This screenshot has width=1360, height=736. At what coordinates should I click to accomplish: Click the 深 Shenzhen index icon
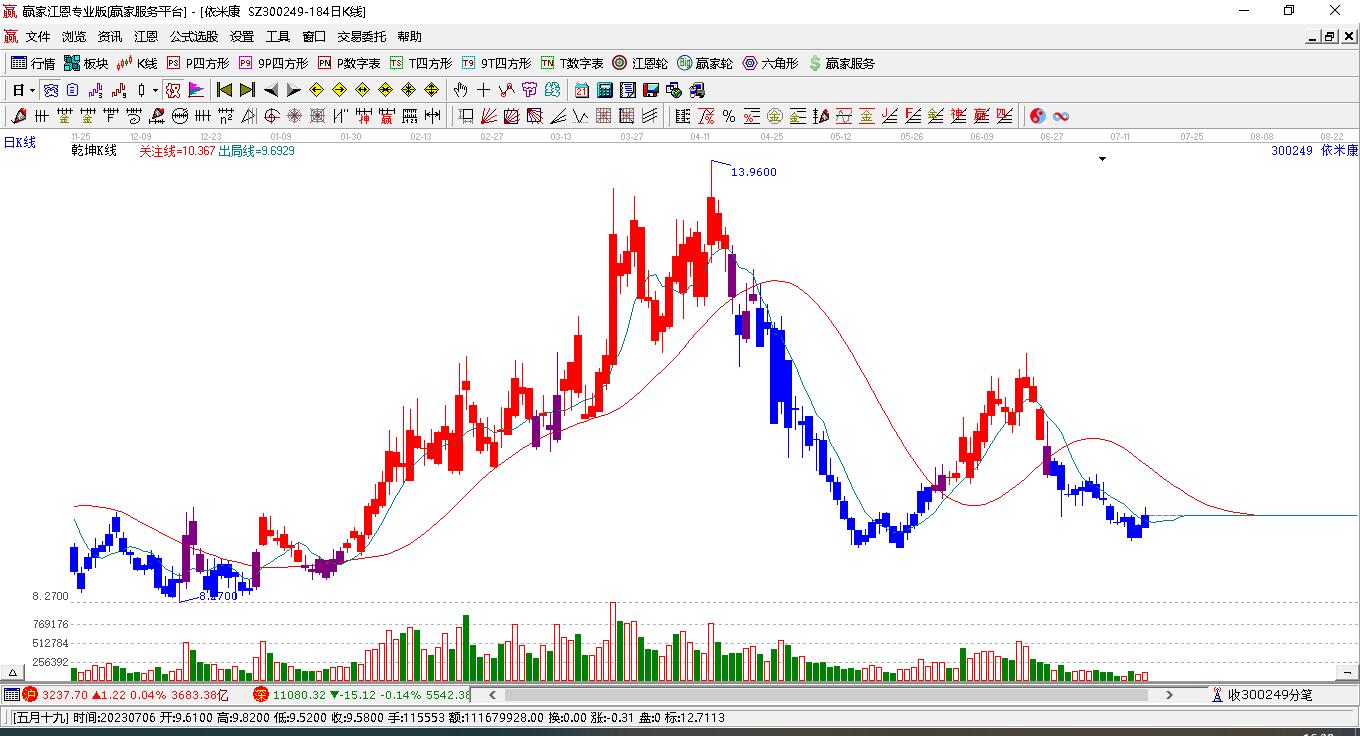(260, 695)
